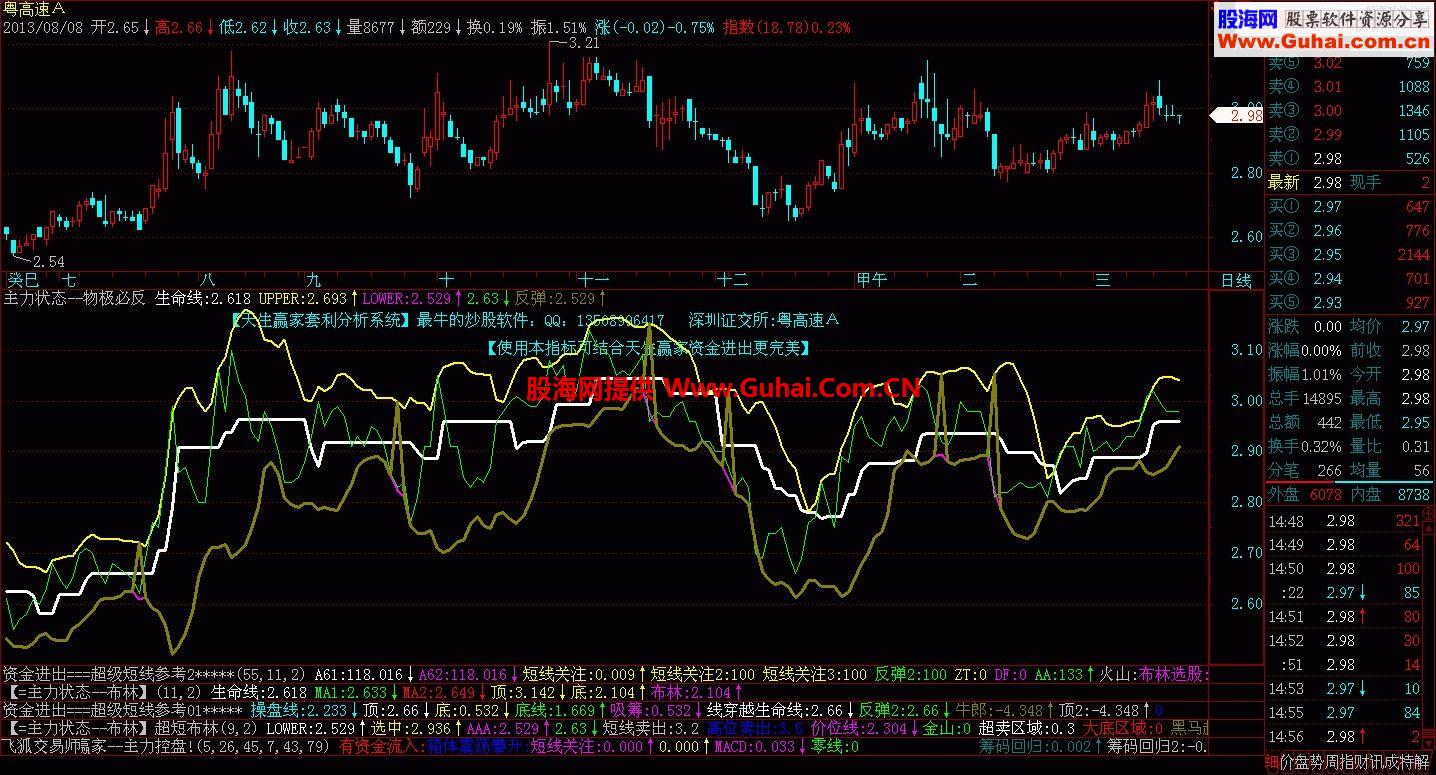This screenshot has height=775, width=1436.
Task: Click the 2.54 low price marker on the chart
Action: pos(48,262)
